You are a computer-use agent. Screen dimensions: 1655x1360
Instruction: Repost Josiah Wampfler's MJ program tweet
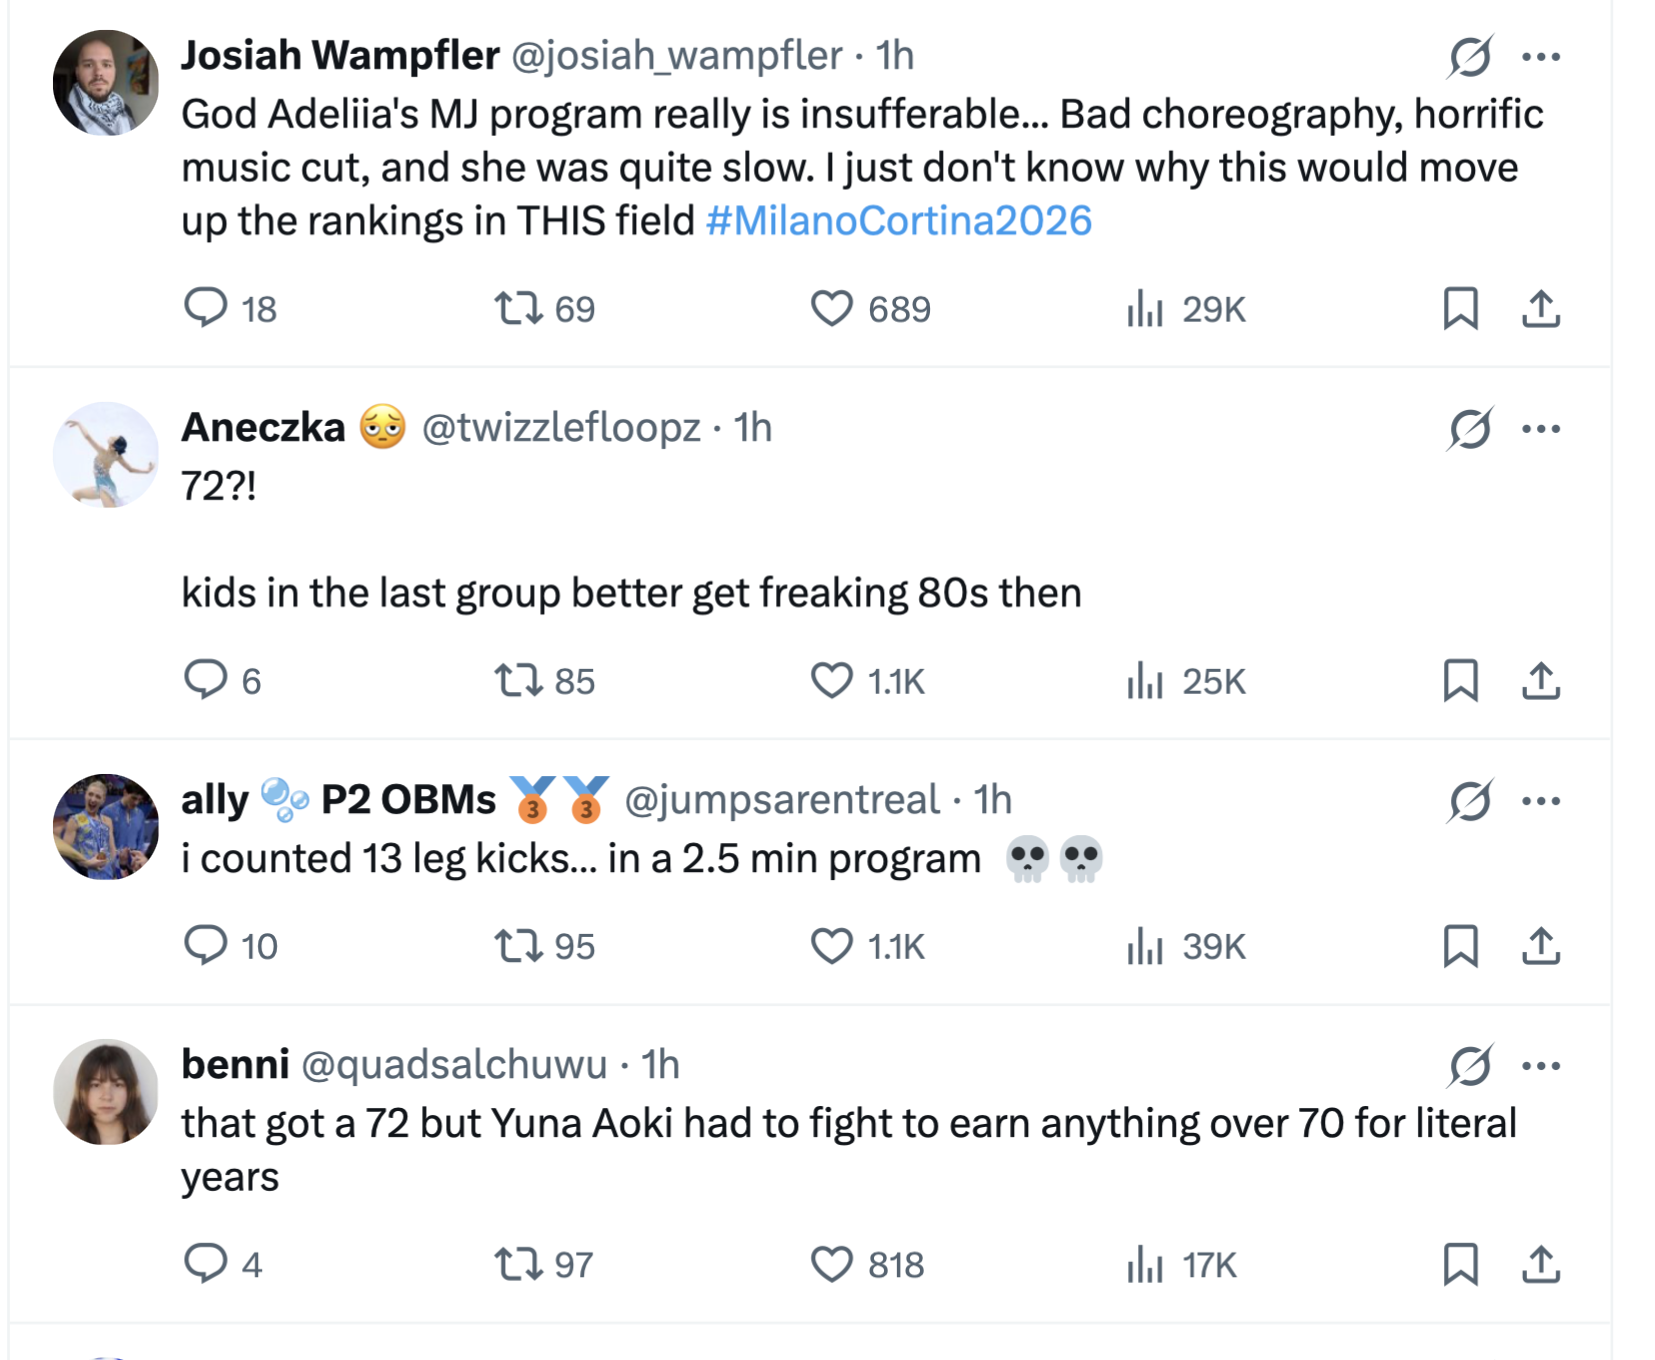click(x=519, y=308)
